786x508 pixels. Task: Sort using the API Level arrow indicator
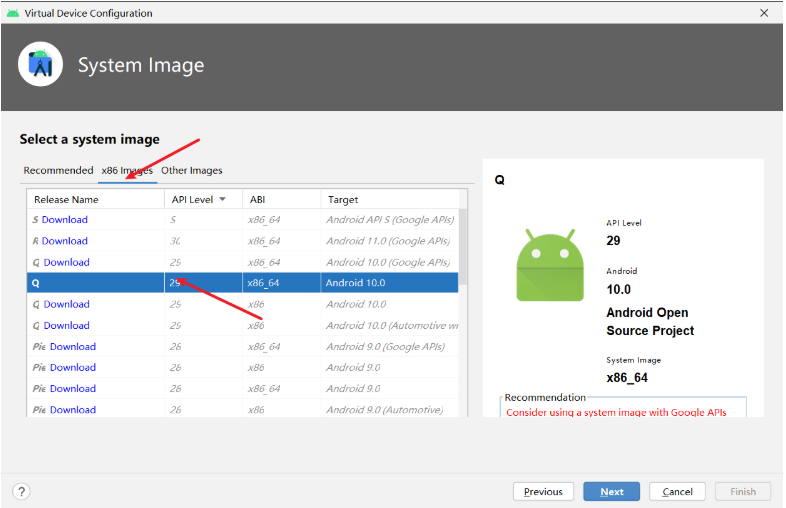222,199
